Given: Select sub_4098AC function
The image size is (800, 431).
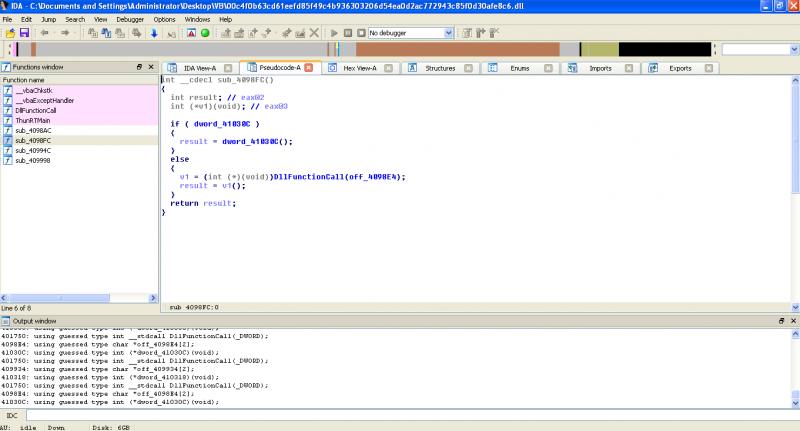Looking at the screenshot, I should (79, 131).
